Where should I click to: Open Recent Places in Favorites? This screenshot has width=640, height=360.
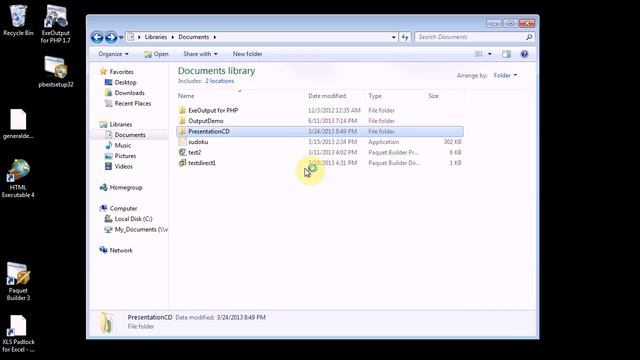tap(132, 104)
